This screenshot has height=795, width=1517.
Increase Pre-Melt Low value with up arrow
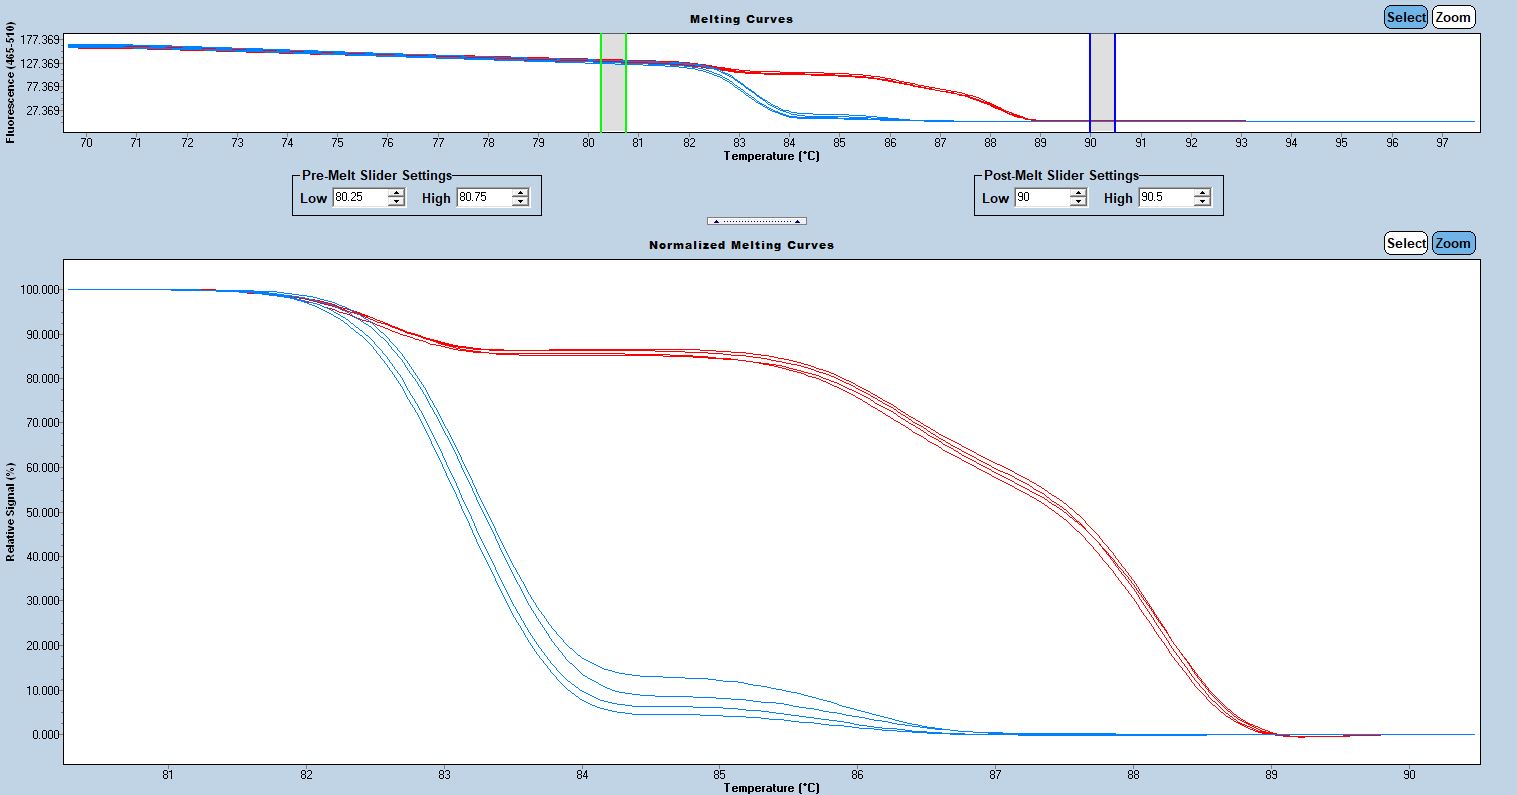(396, 193)
